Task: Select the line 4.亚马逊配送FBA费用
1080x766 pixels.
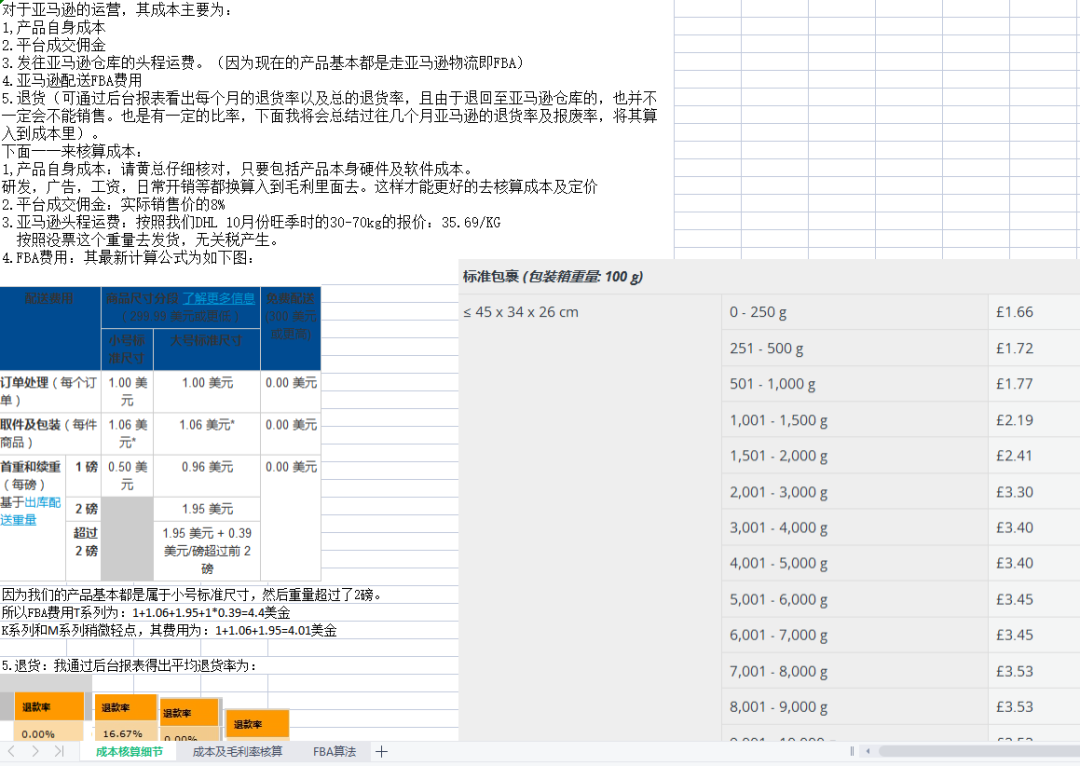Action: coord(72,80)
